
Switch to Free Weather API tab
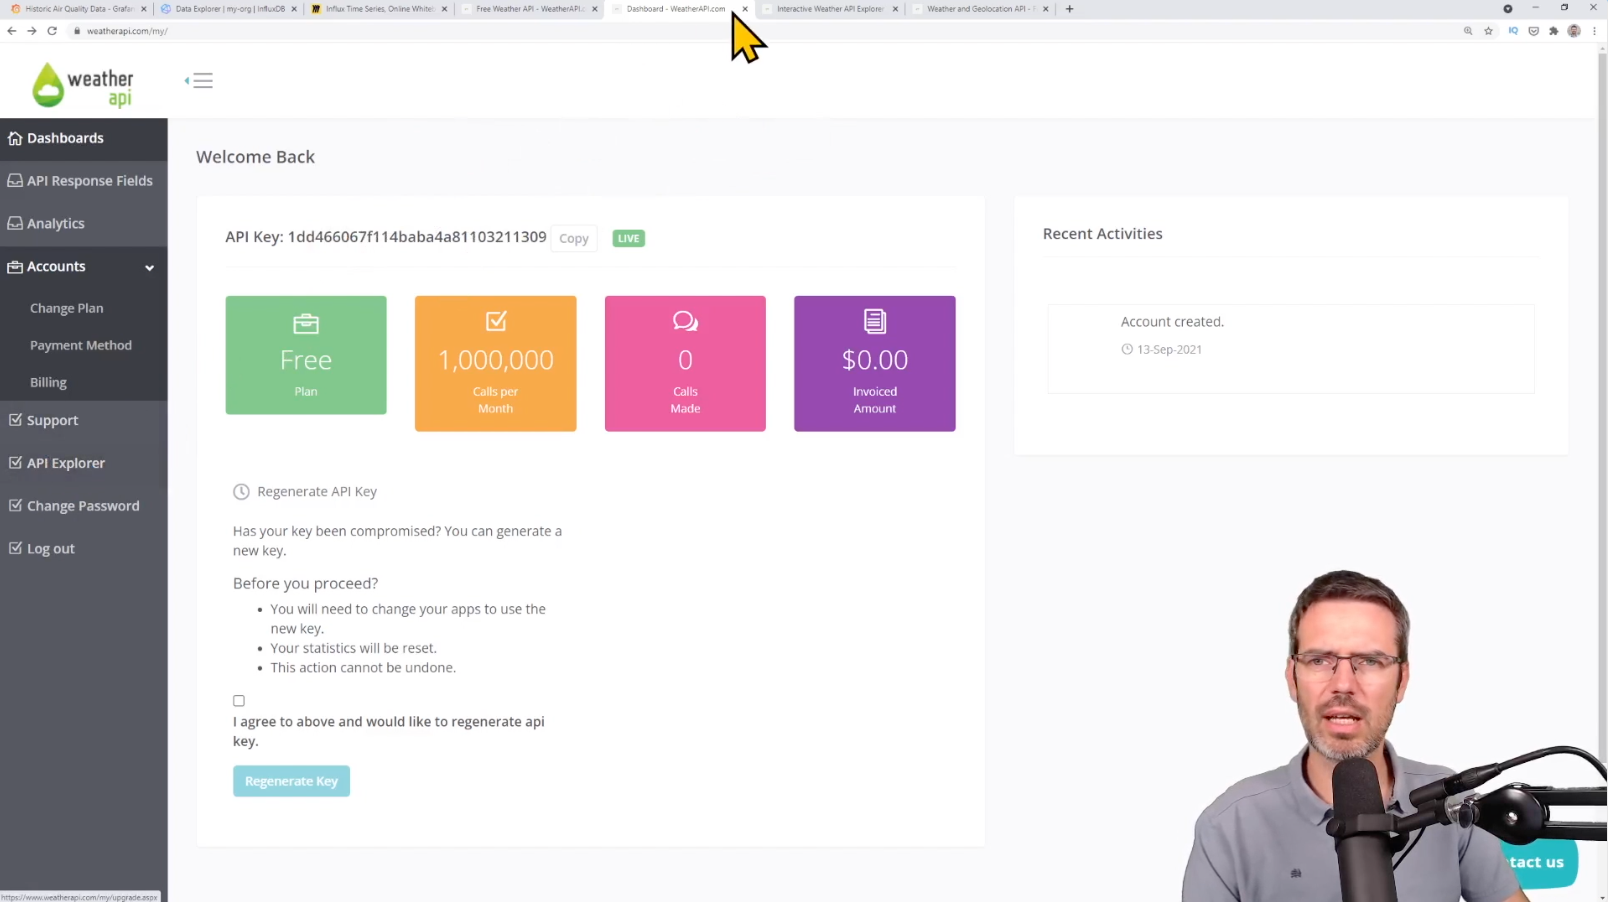tap(529, 9)
